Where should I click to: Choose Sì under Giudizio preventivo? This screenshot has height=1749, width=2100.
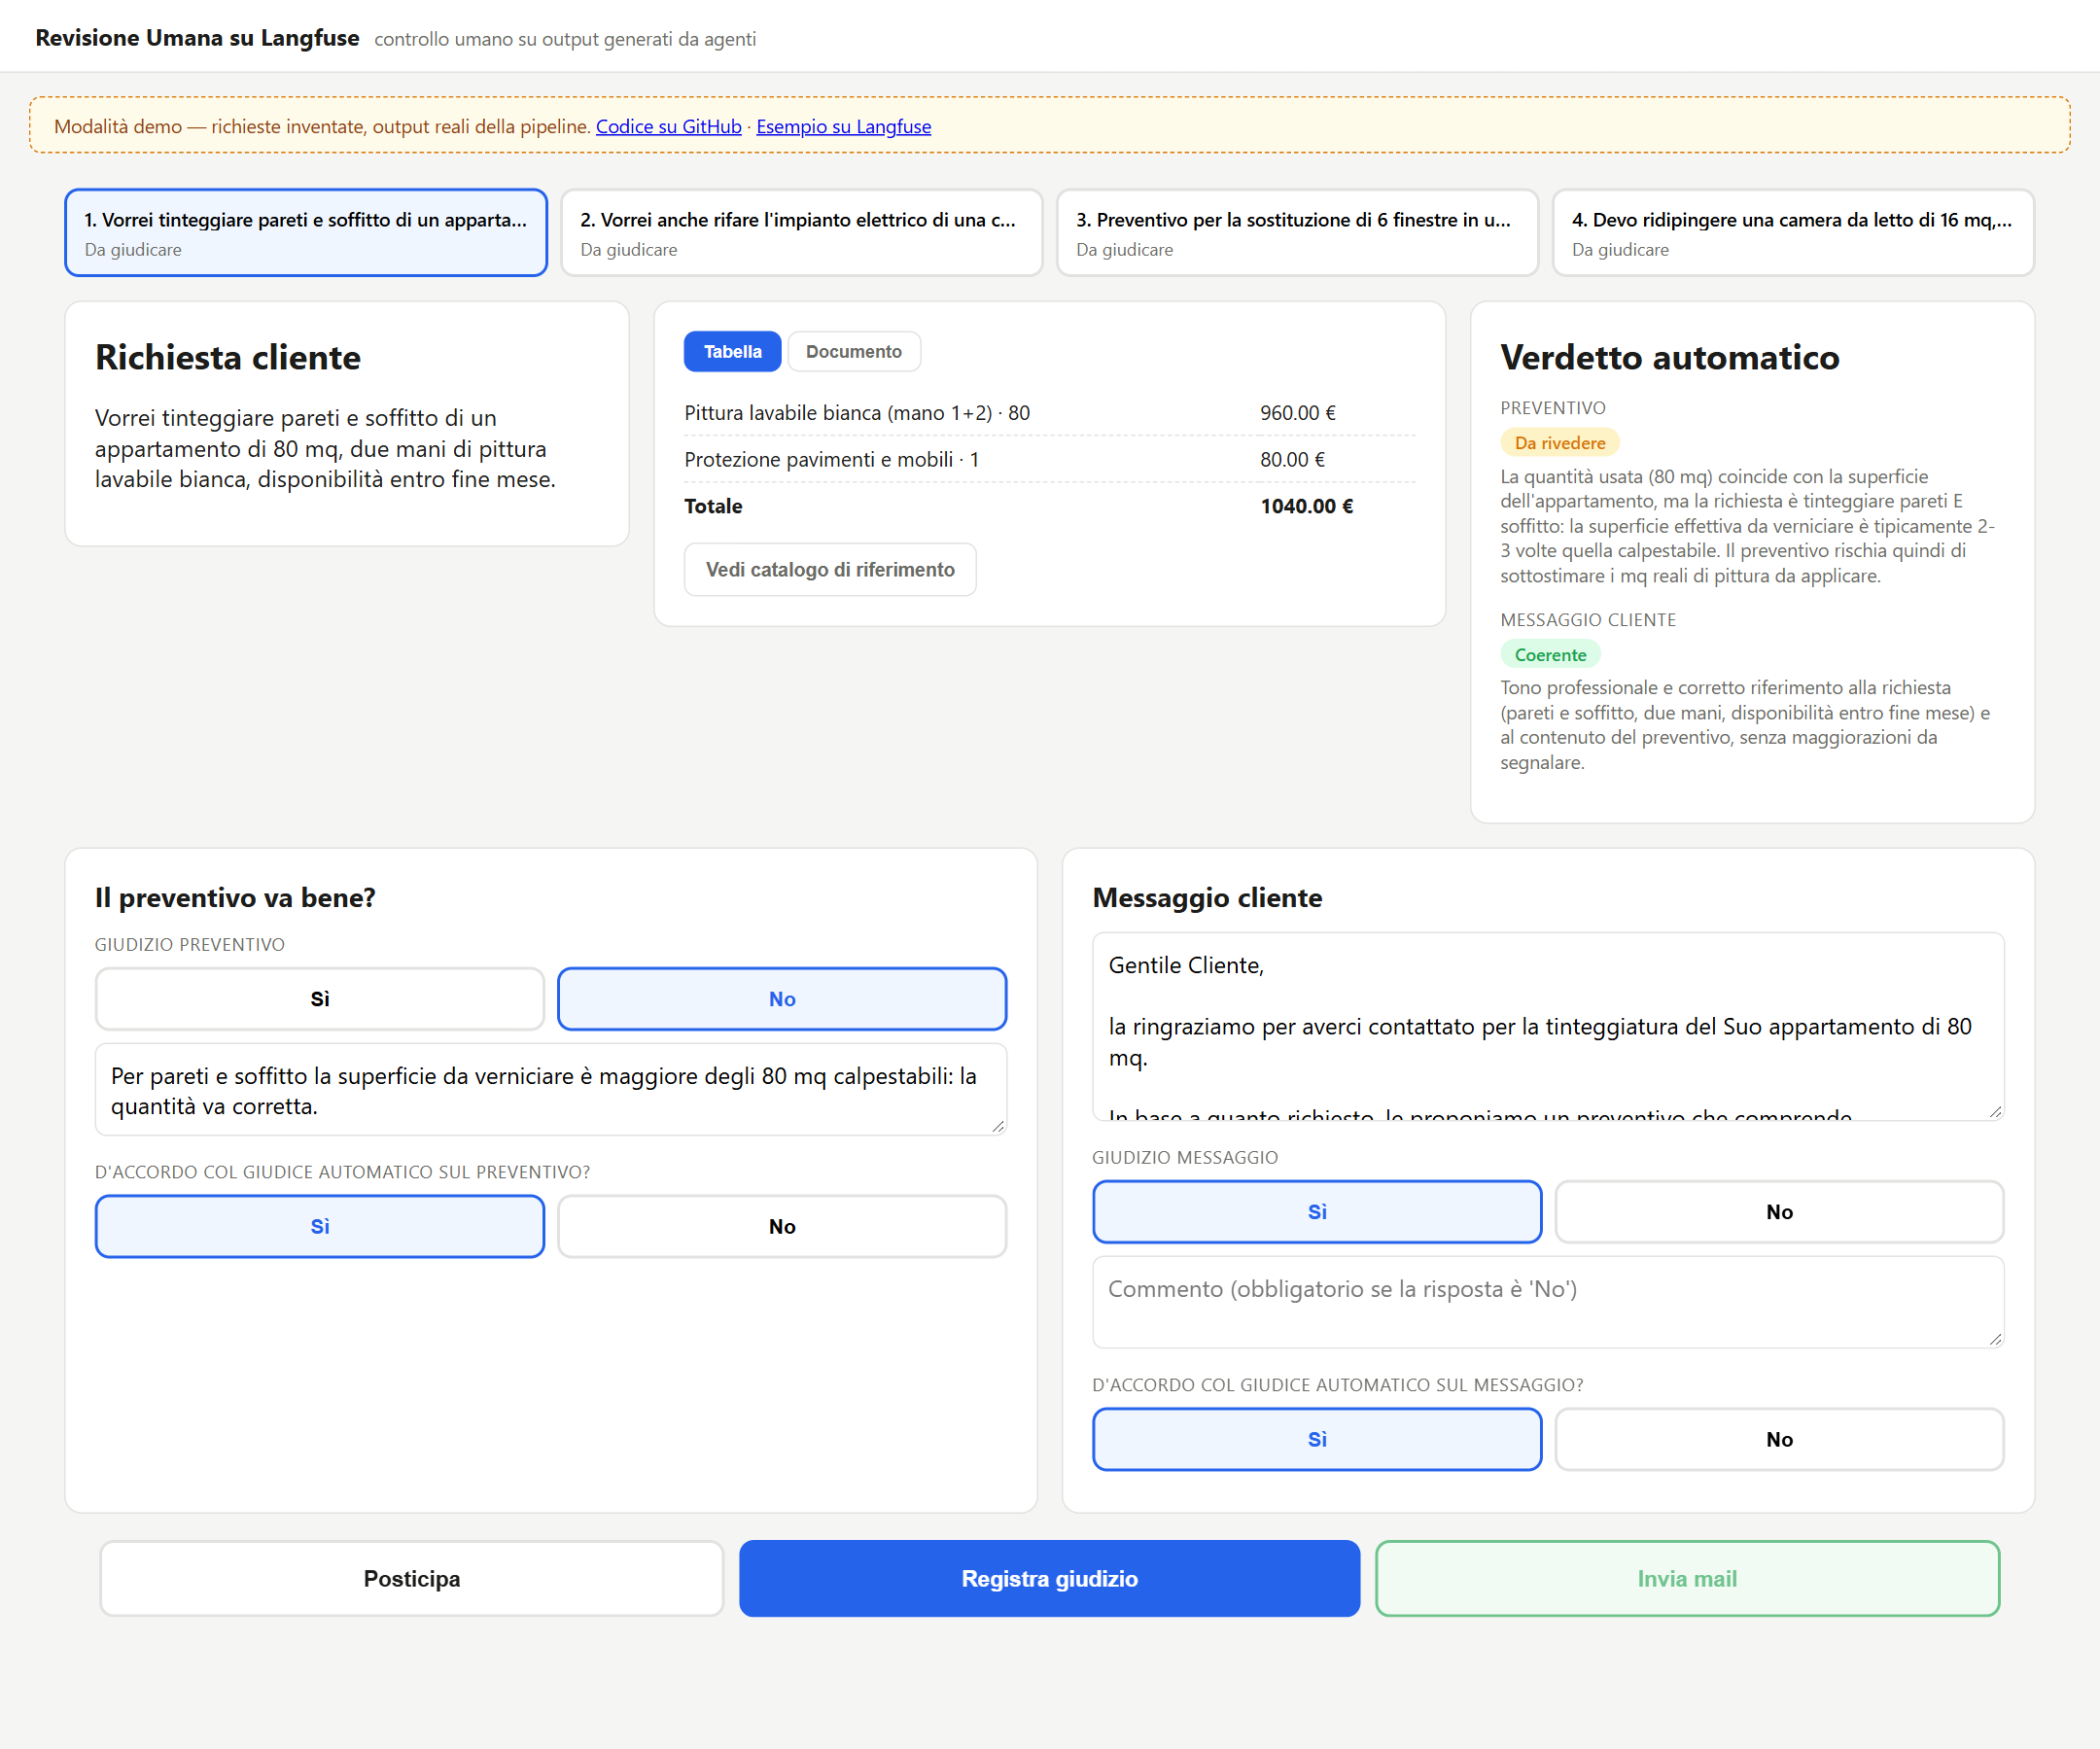320,998
